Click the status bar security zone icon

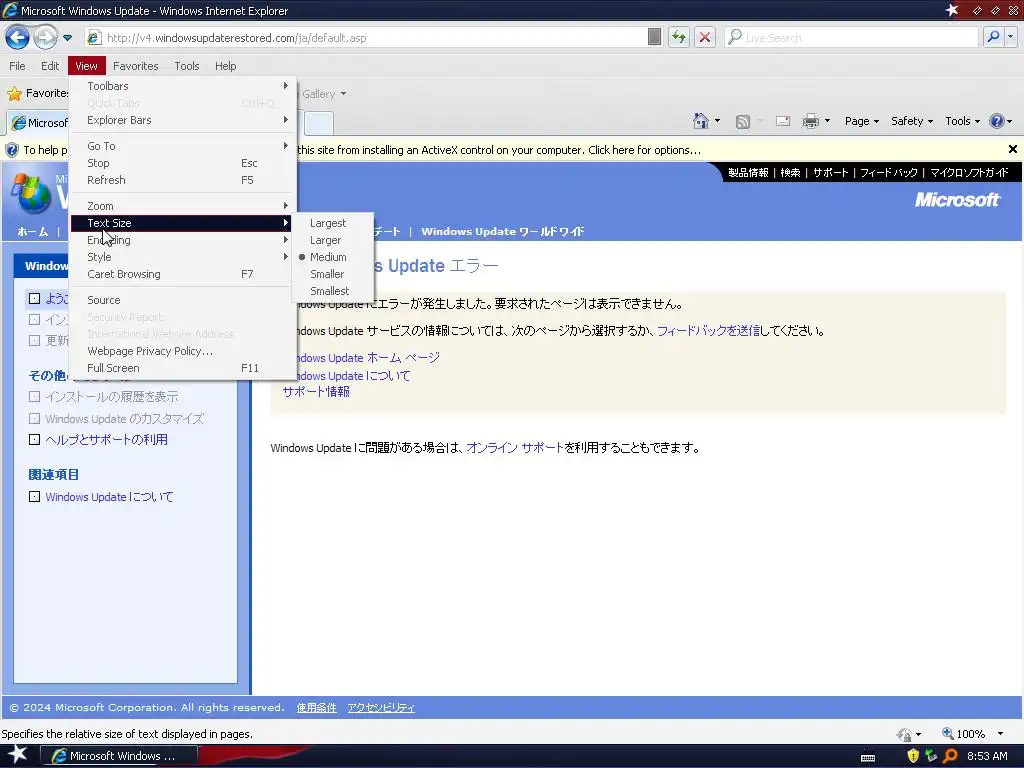pyautogui.click(x=904, y=734)
